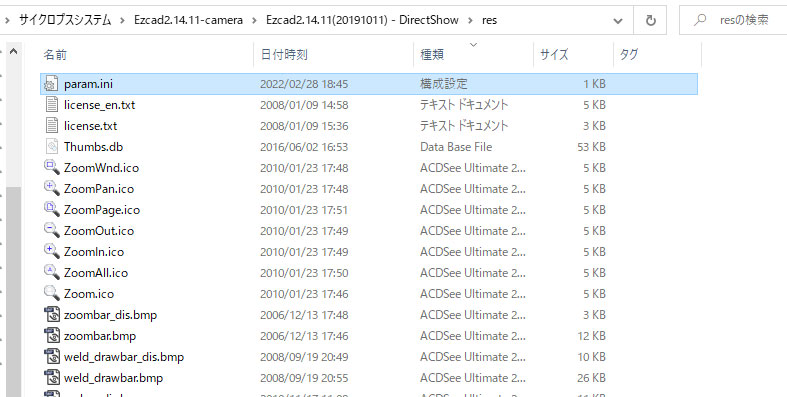Click the ZoomPage.ico magnifier icon
This screenshot has width=787, height=397.
(52, 210)
